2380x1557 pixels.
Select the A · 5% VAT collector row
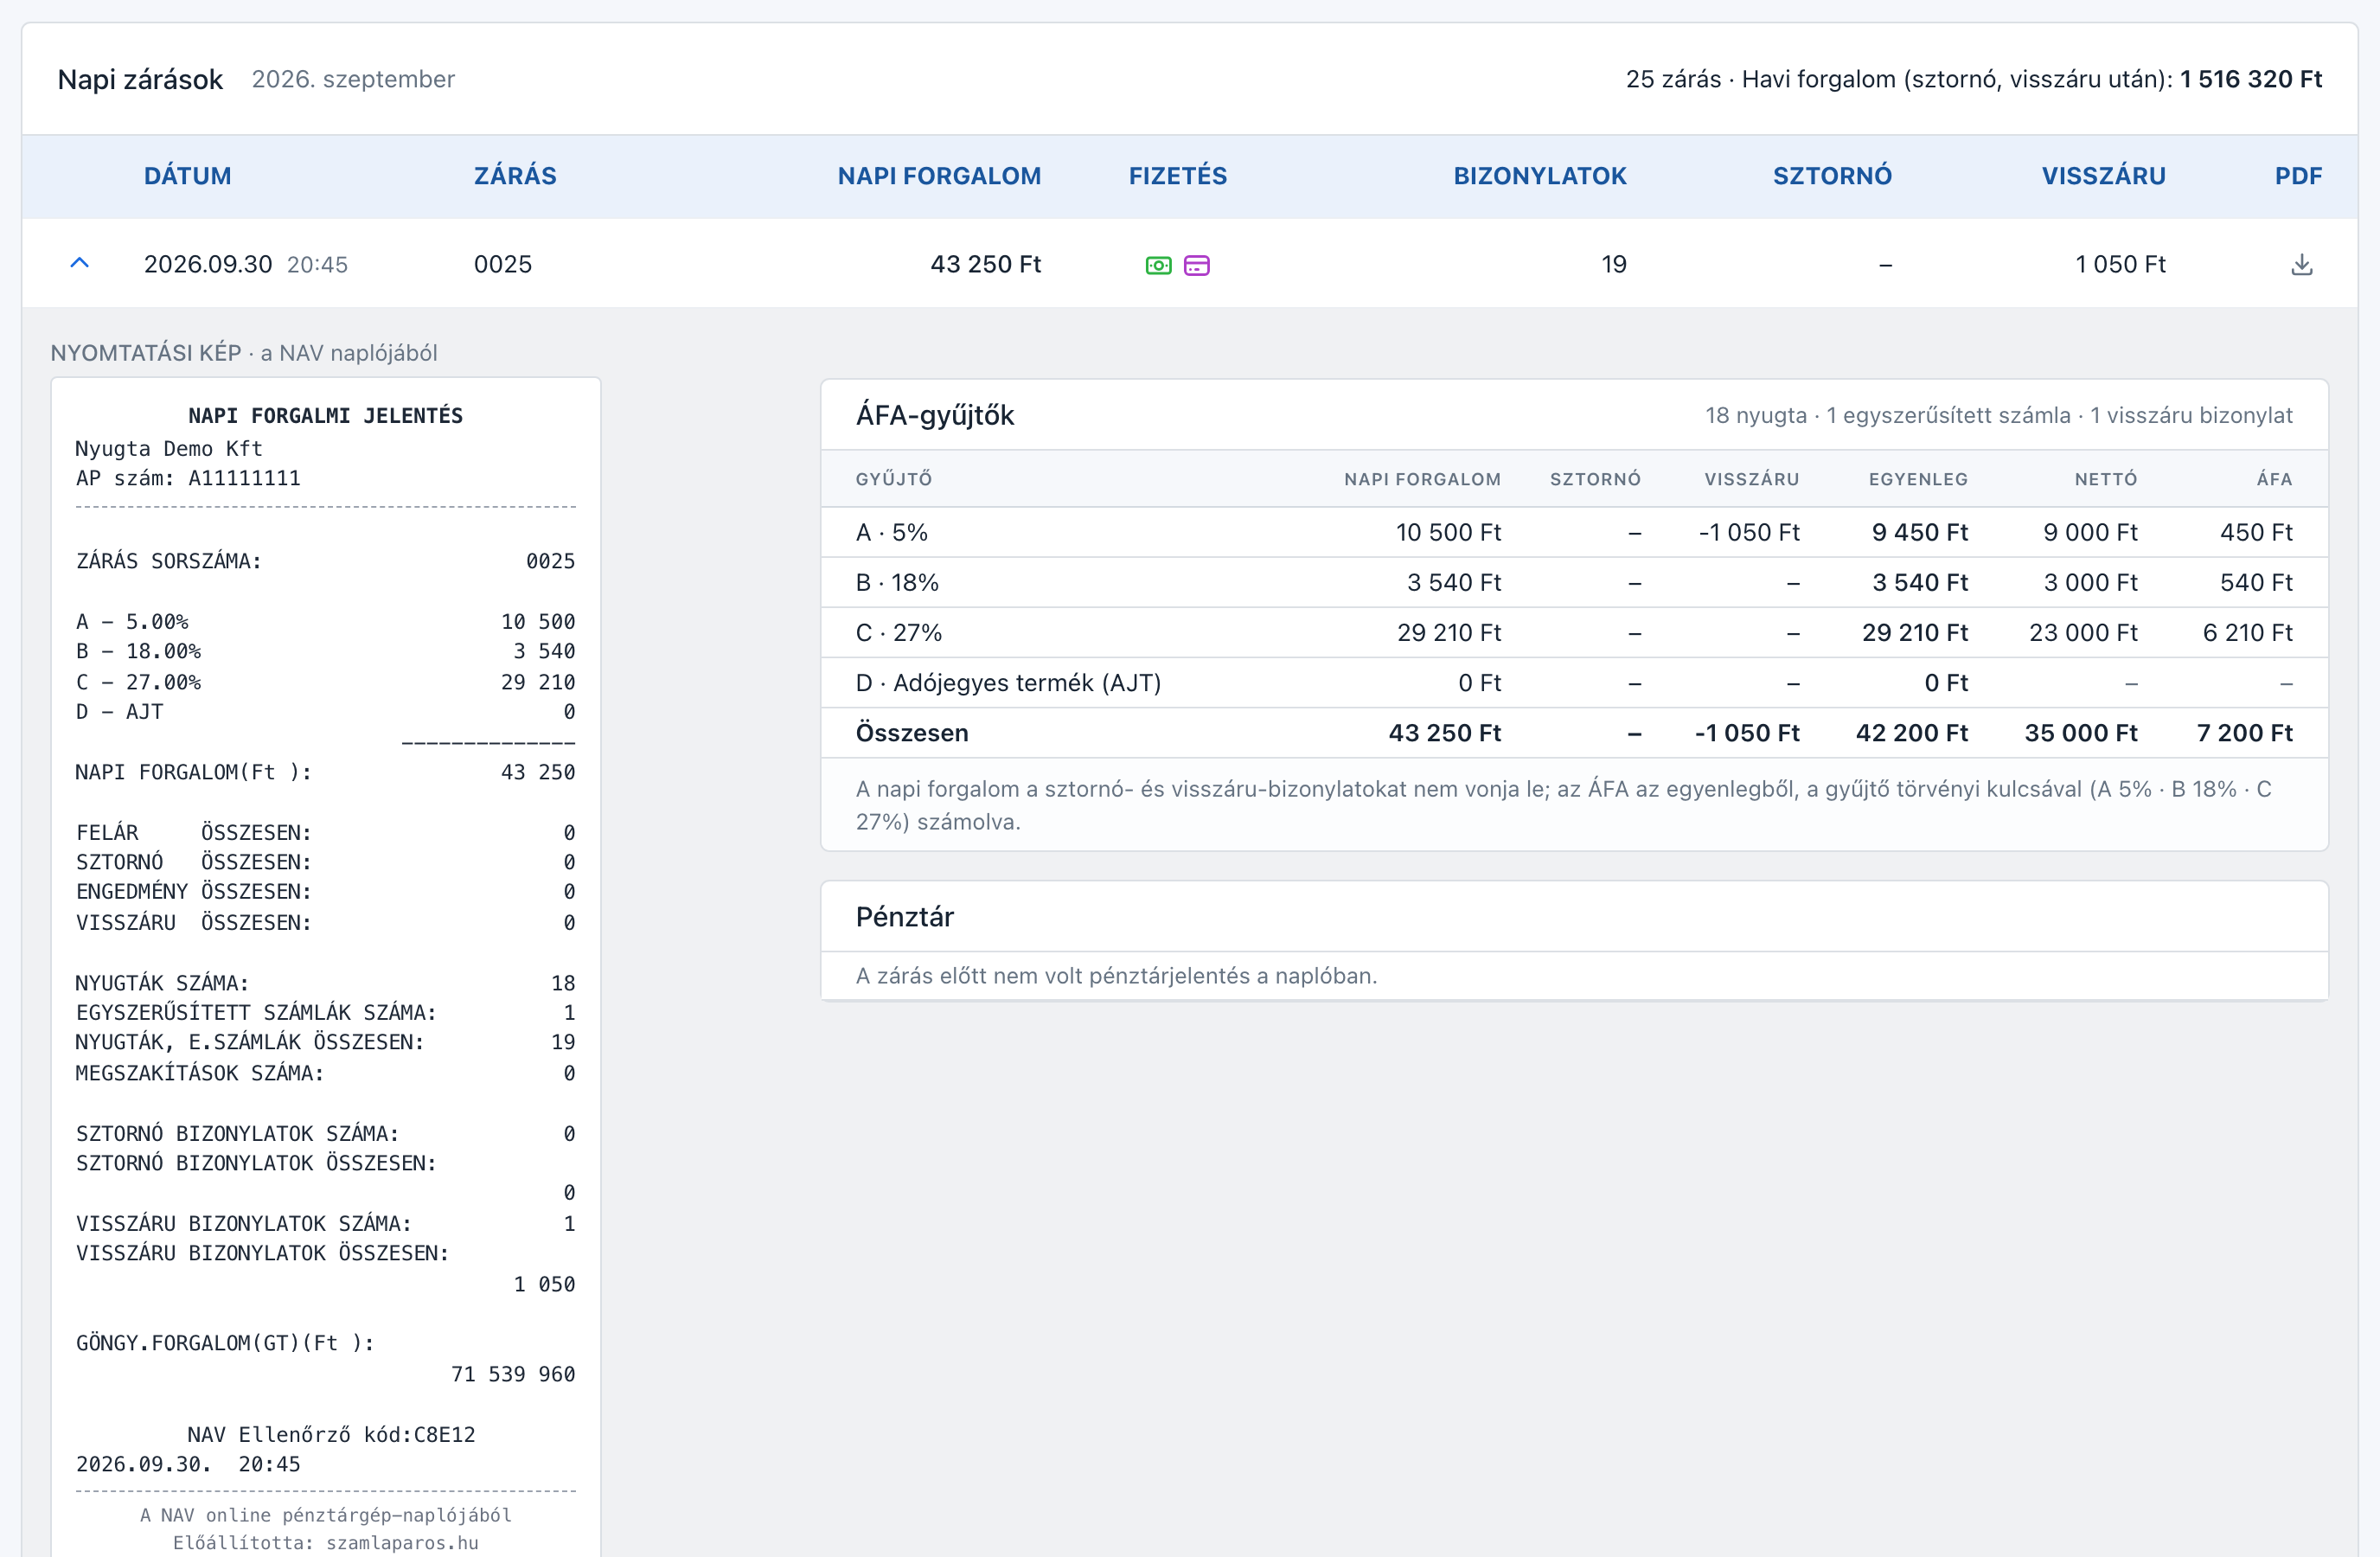[1574, 532]
